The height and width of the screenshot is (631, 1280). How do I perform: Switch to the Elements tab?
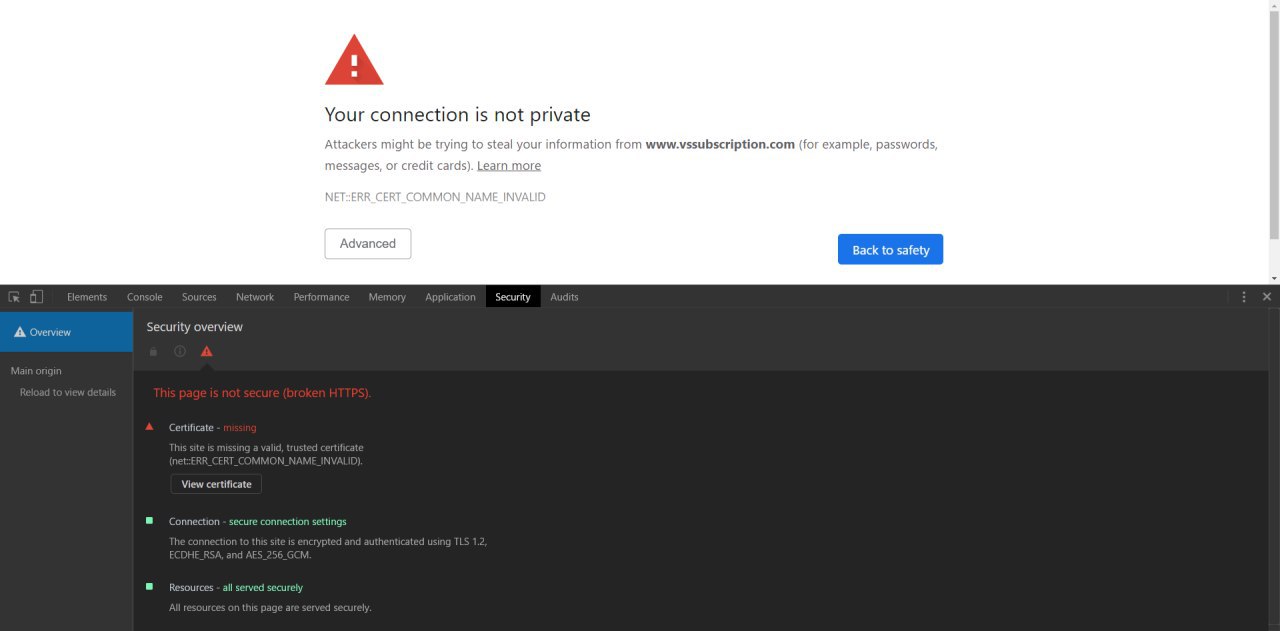pos(87,297)
